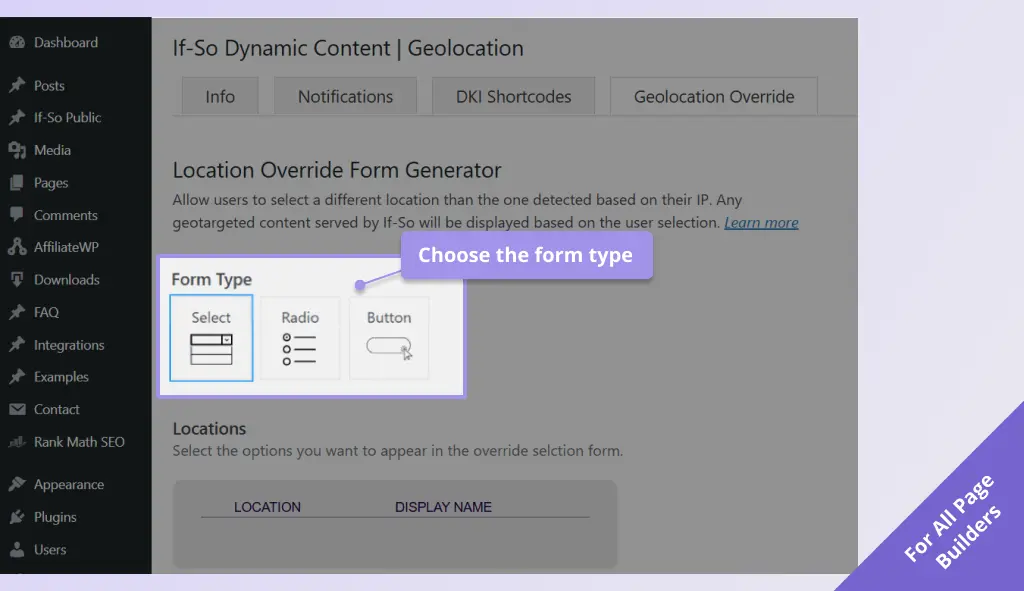Click the Rank Math SEO icon
1024x591 pixels.
(17, 442)
